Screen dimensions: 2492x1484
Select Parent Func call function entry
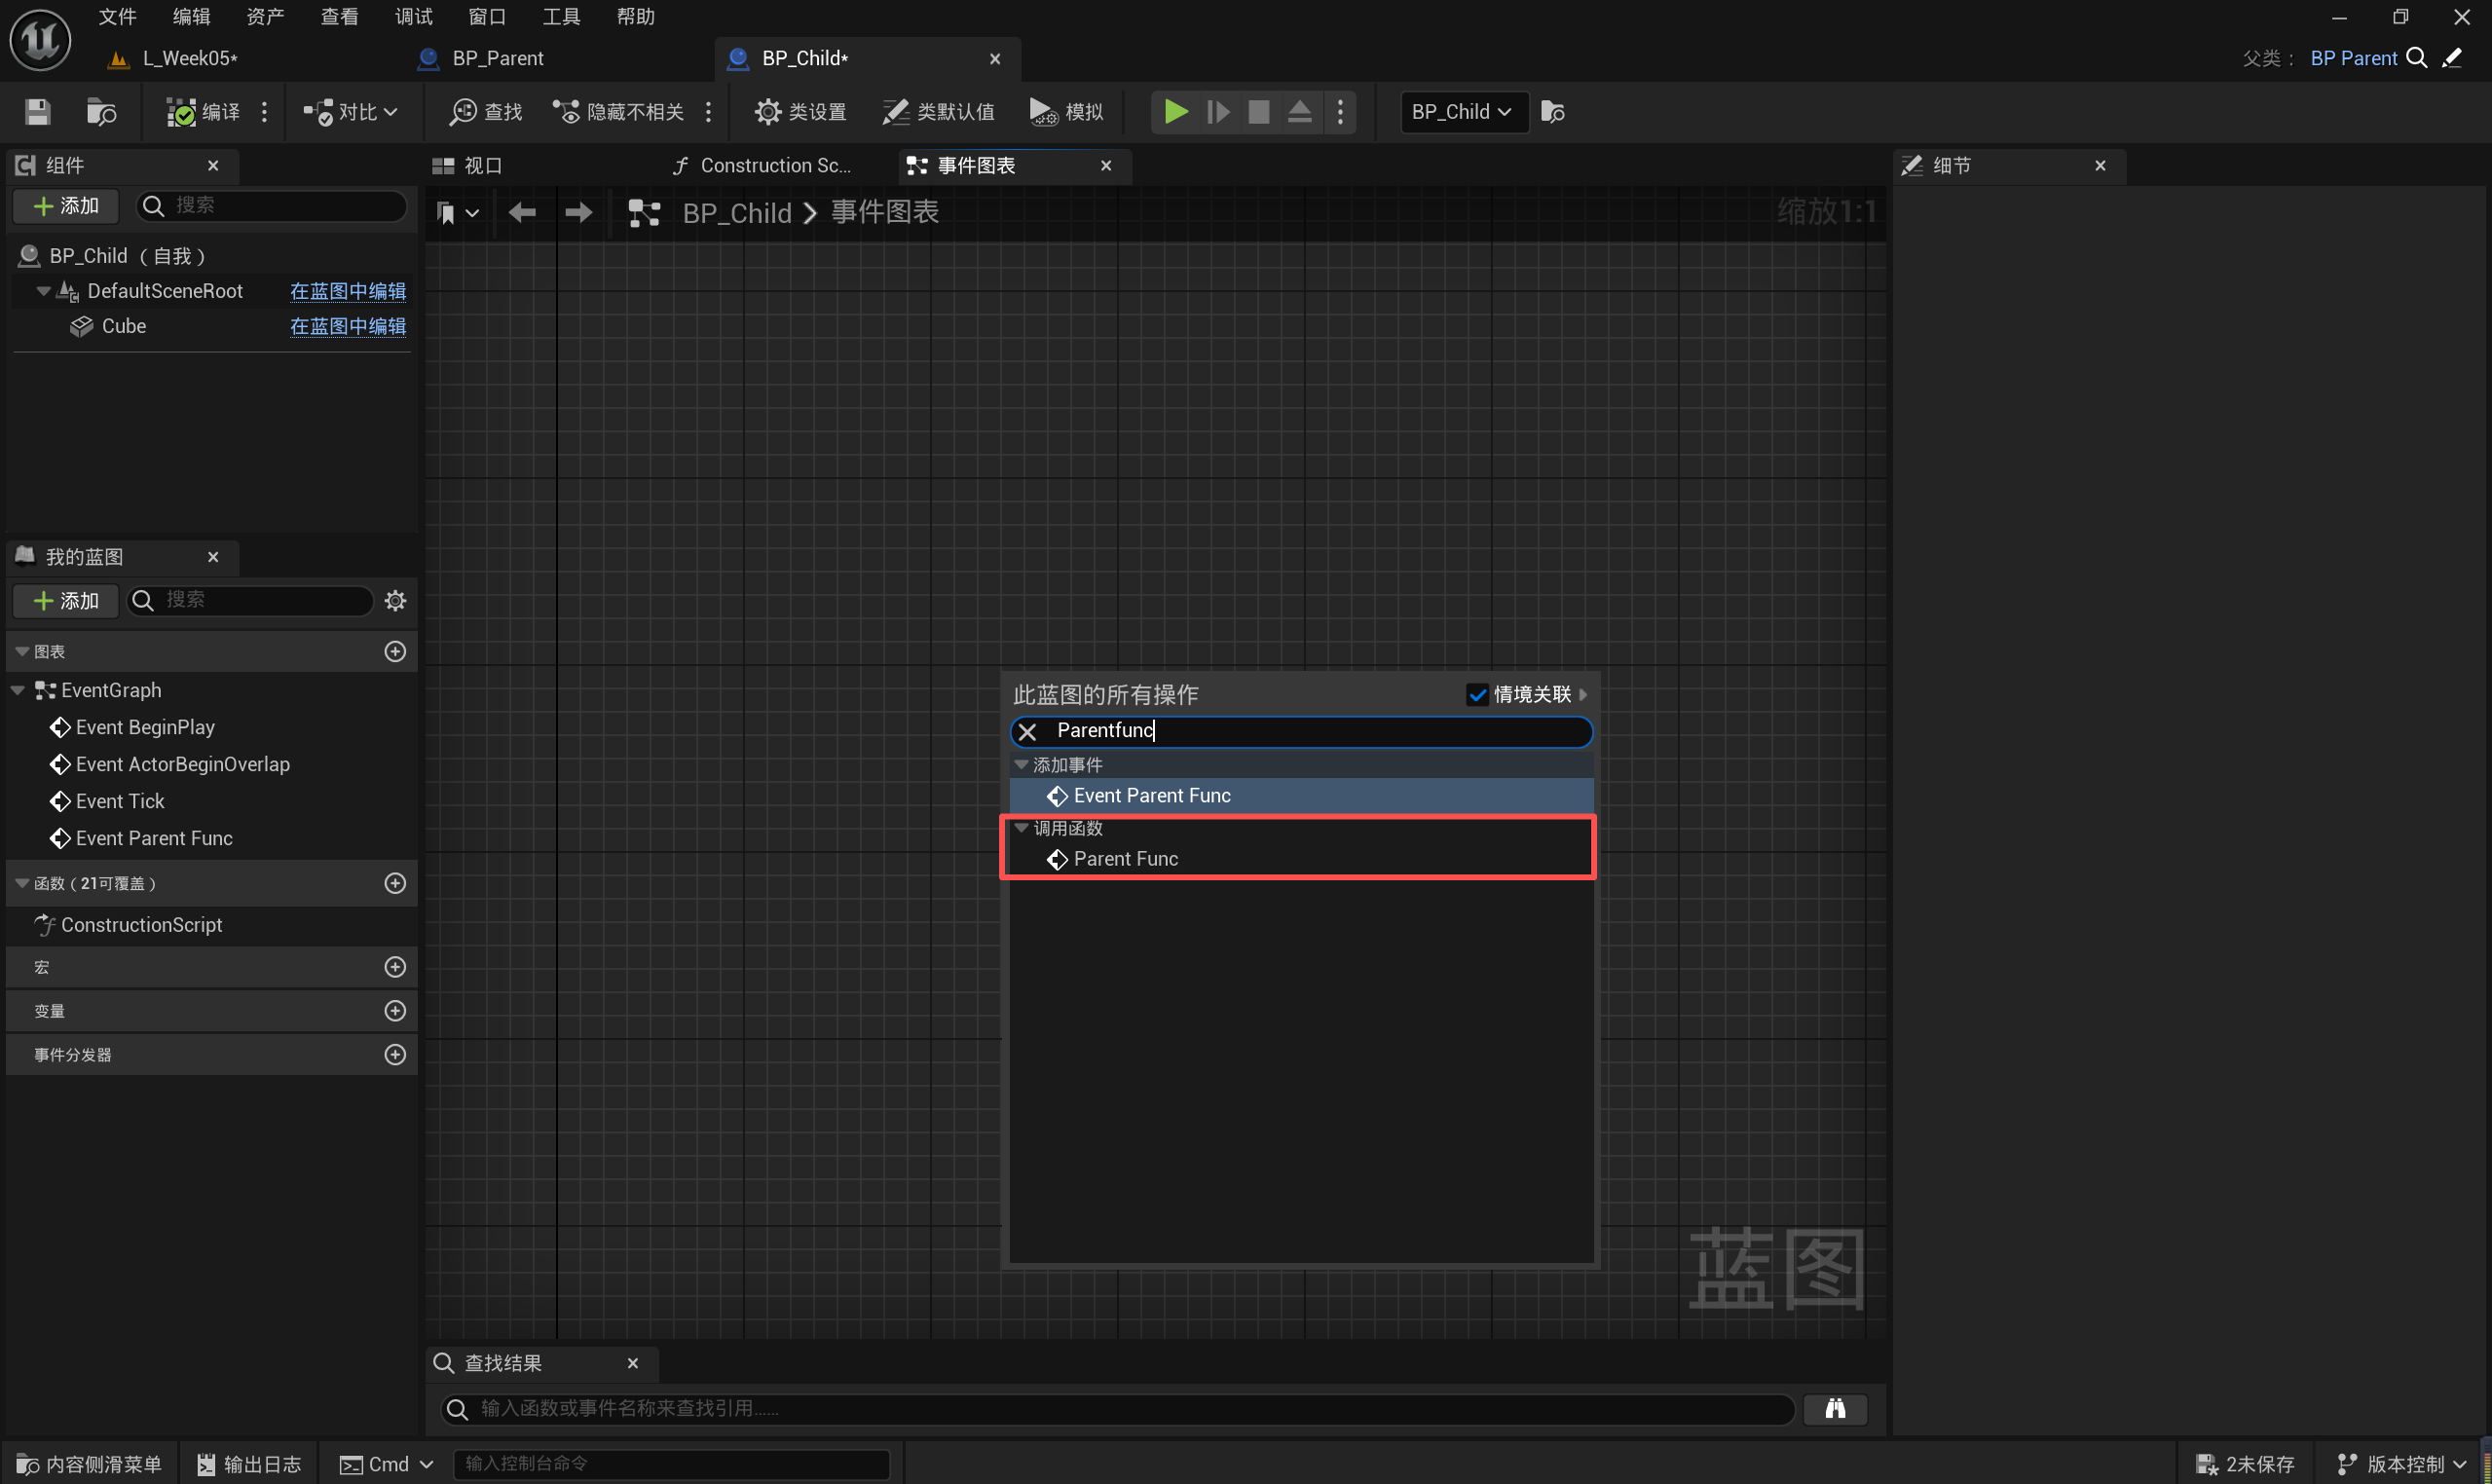pyautogui.click(x=1125, y=859)
